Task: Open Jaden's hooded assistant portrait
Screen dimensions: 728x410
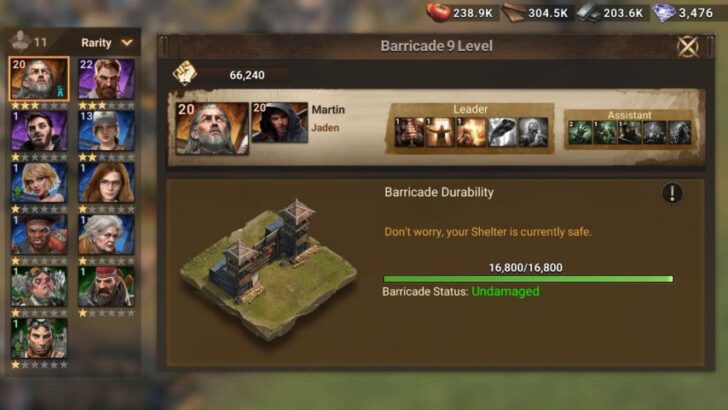Action: tap(280, 123)
